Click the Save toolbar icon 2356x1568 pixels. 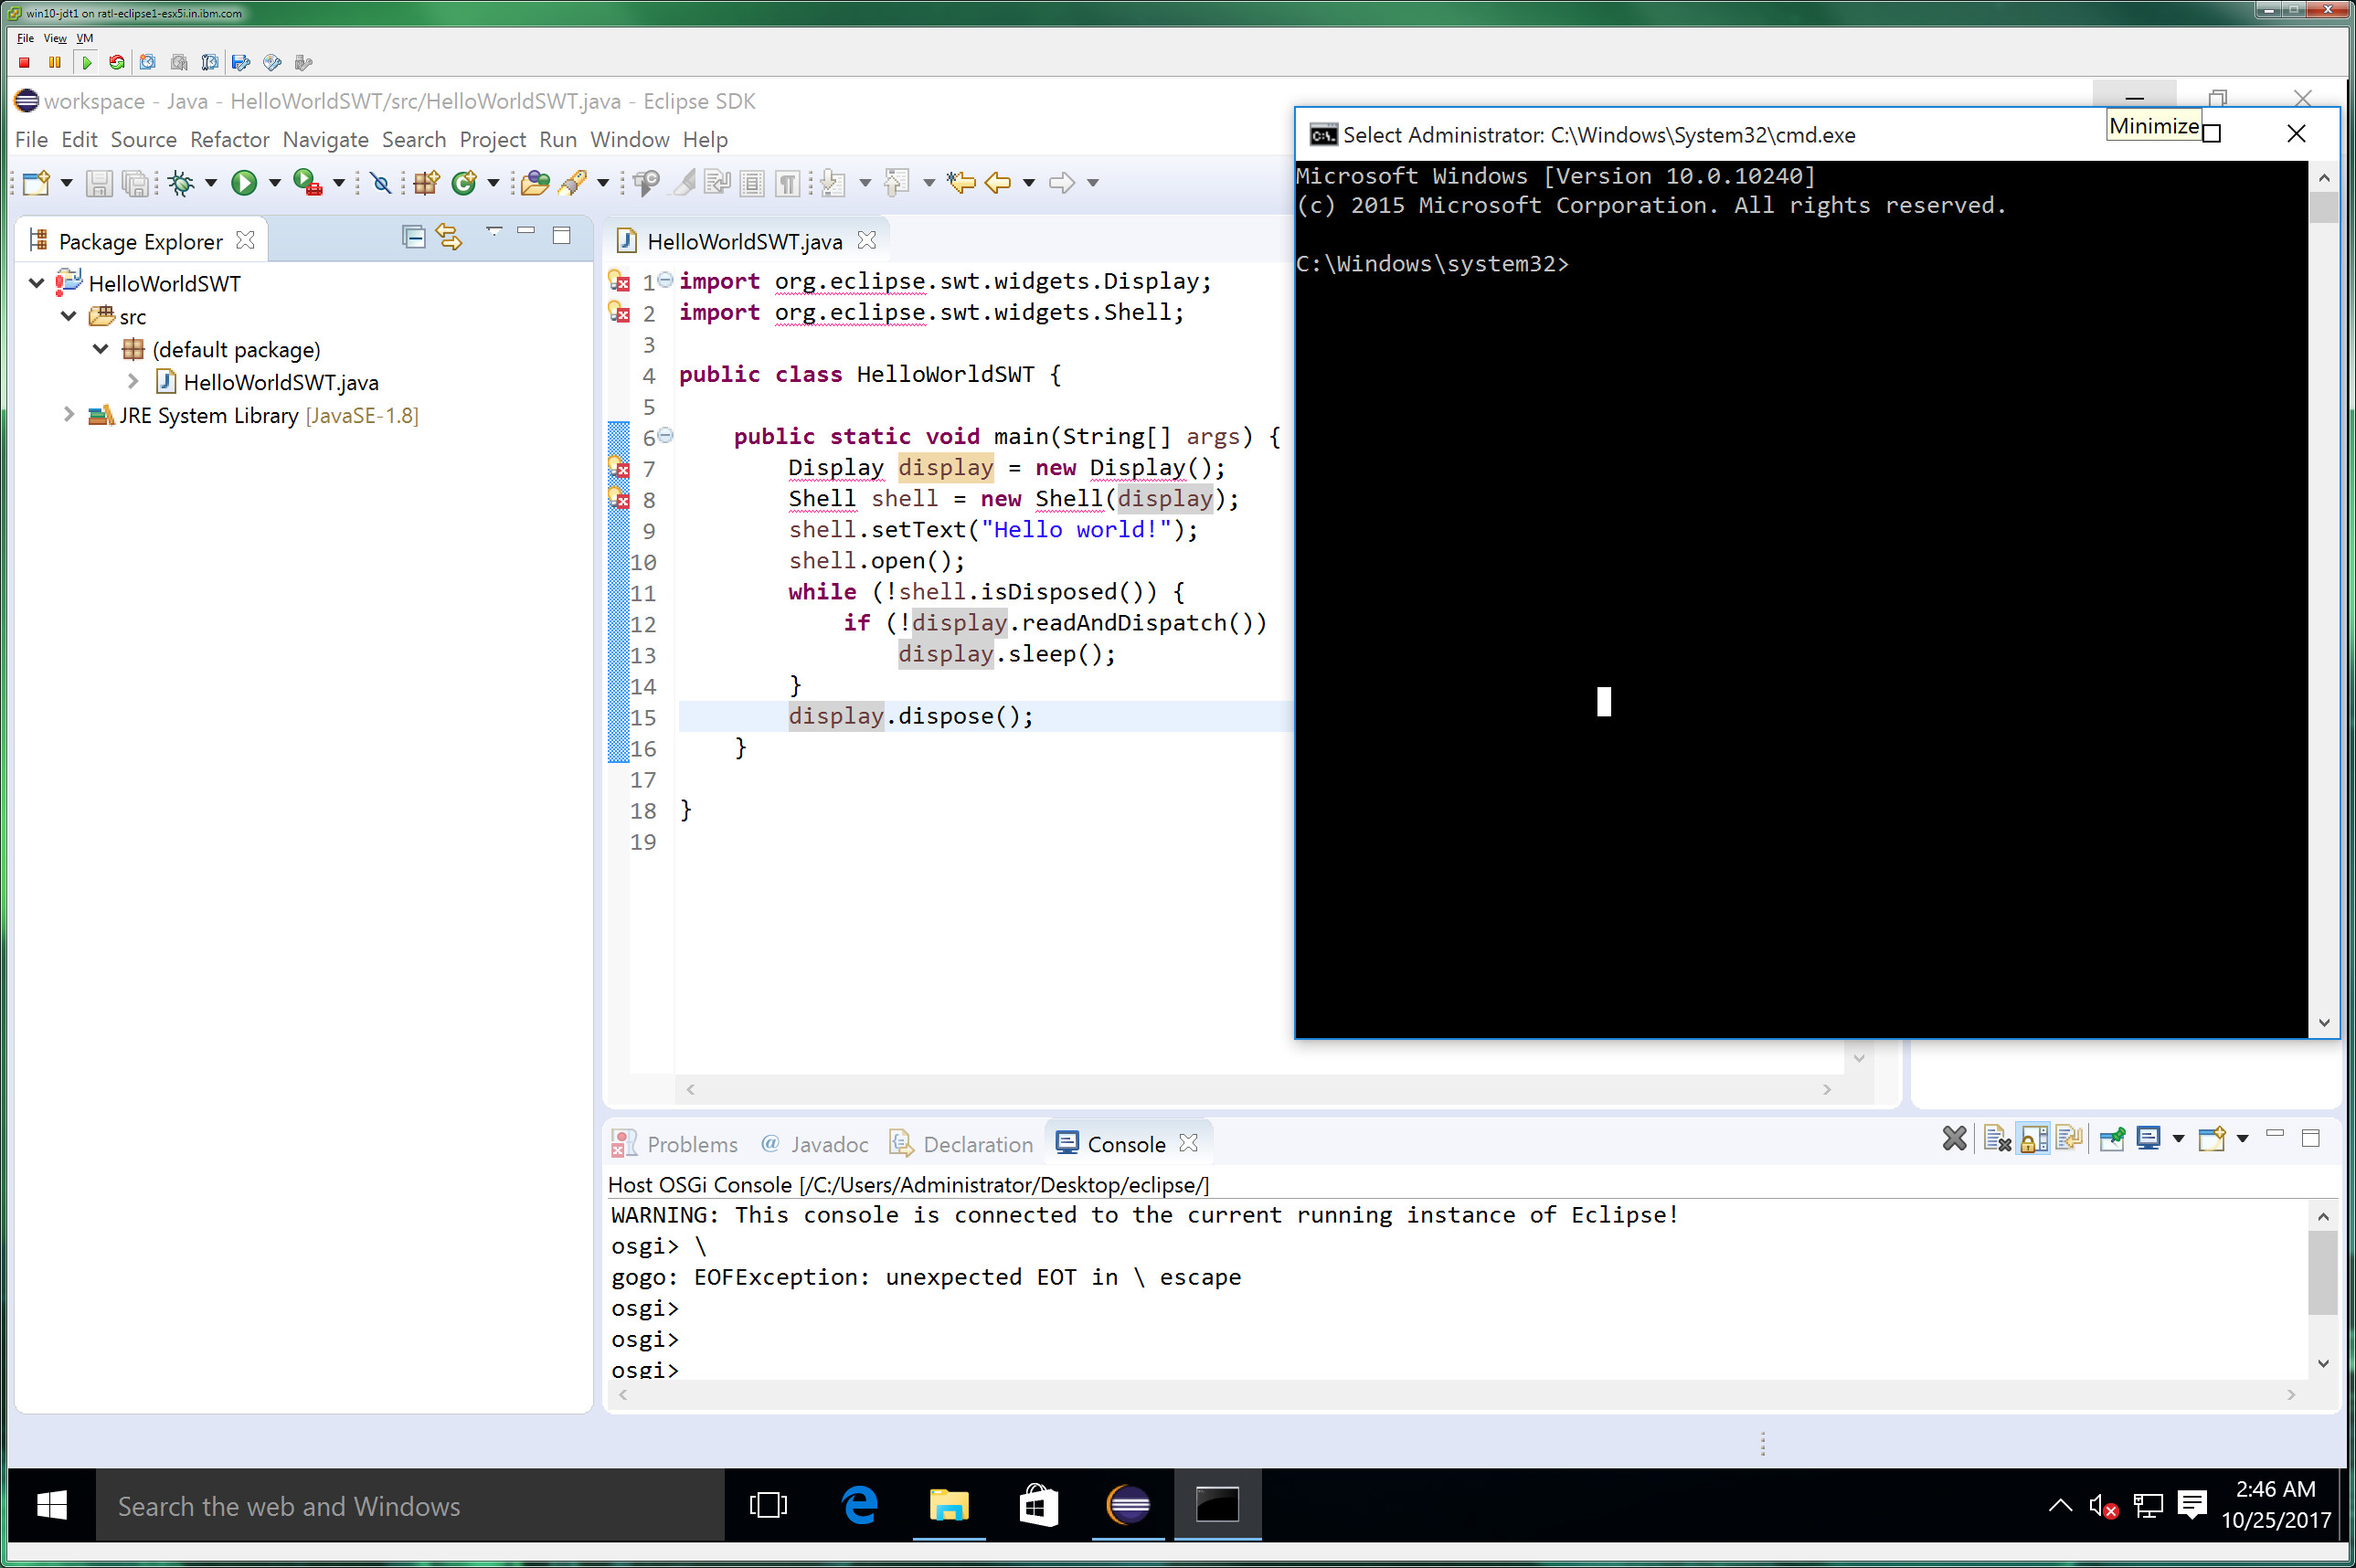click(98, 183)
